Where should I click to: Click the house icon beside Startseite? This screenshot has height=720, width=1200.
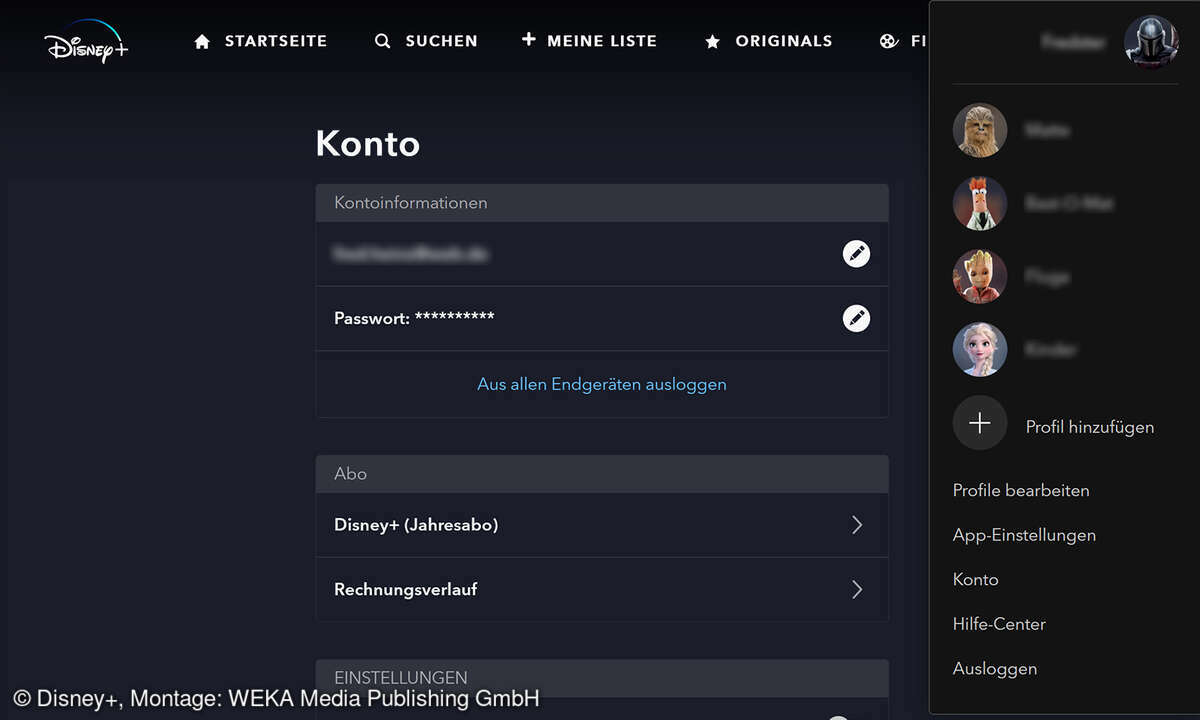(203, 41)
